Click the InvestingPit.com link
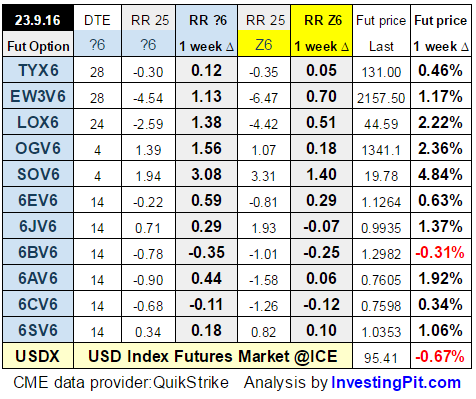Screen dimensions: 476x399 pyautogui.click(x=396, y=383)
